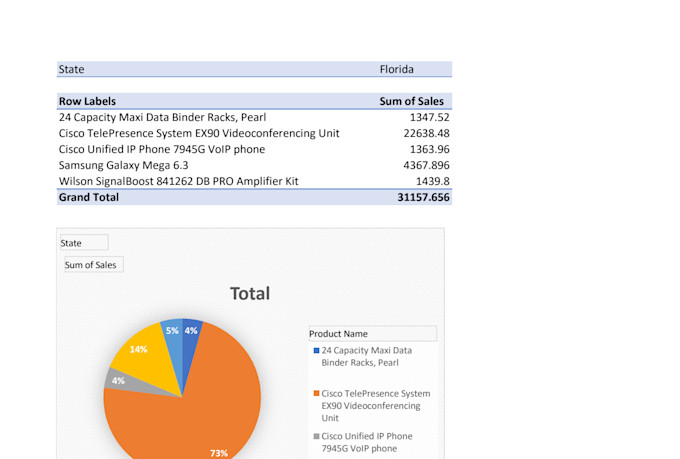Select the Cisco Unified IP Phone 7945G row label

(162, 149)
